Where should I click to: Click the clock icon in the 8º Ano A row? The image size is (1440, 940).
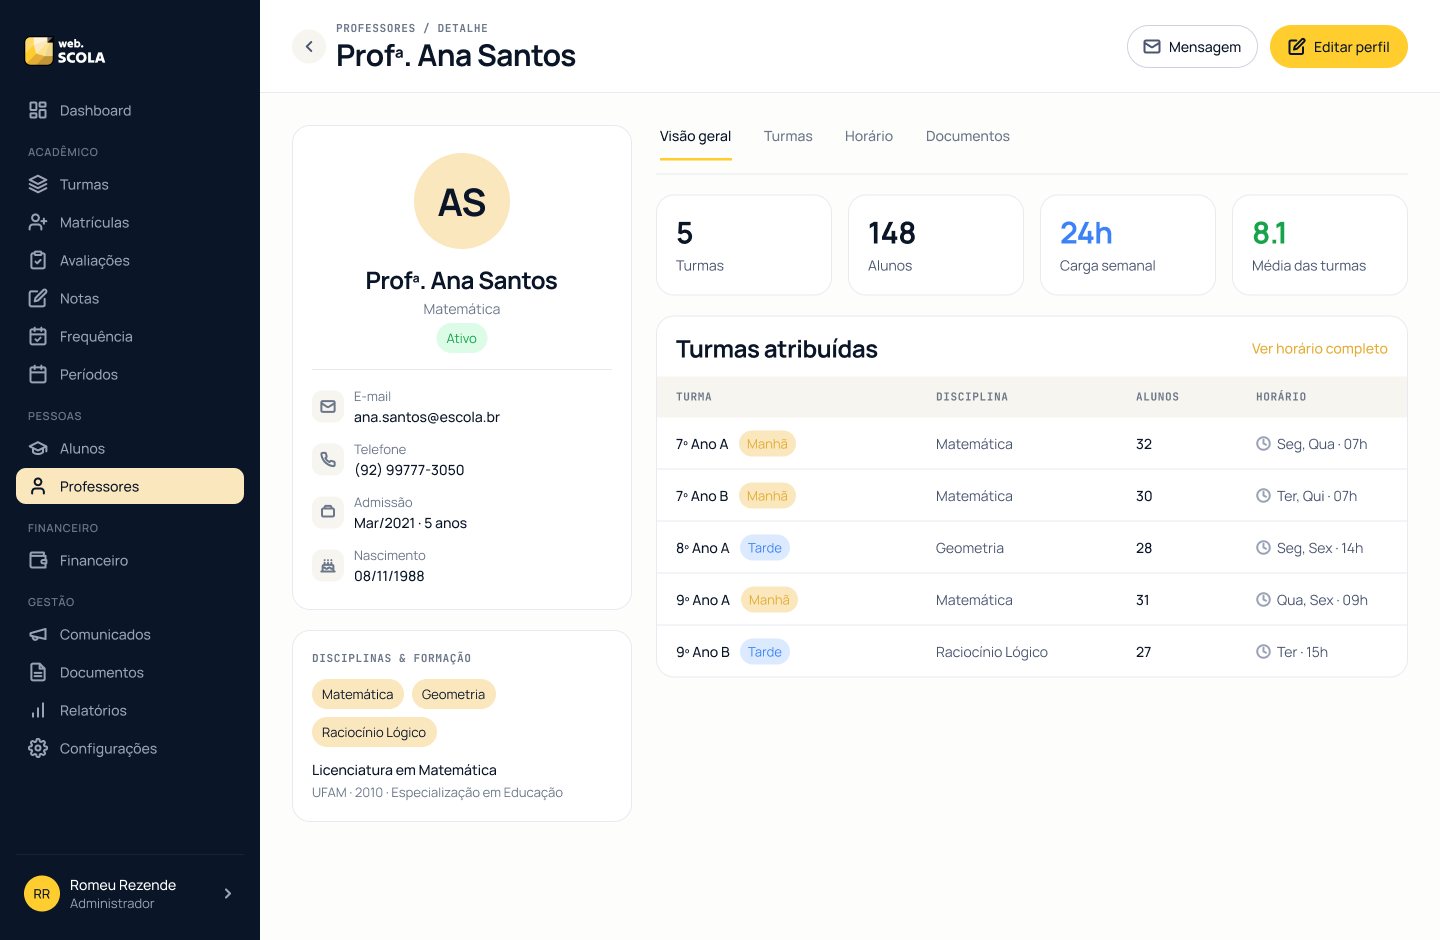1263,548
